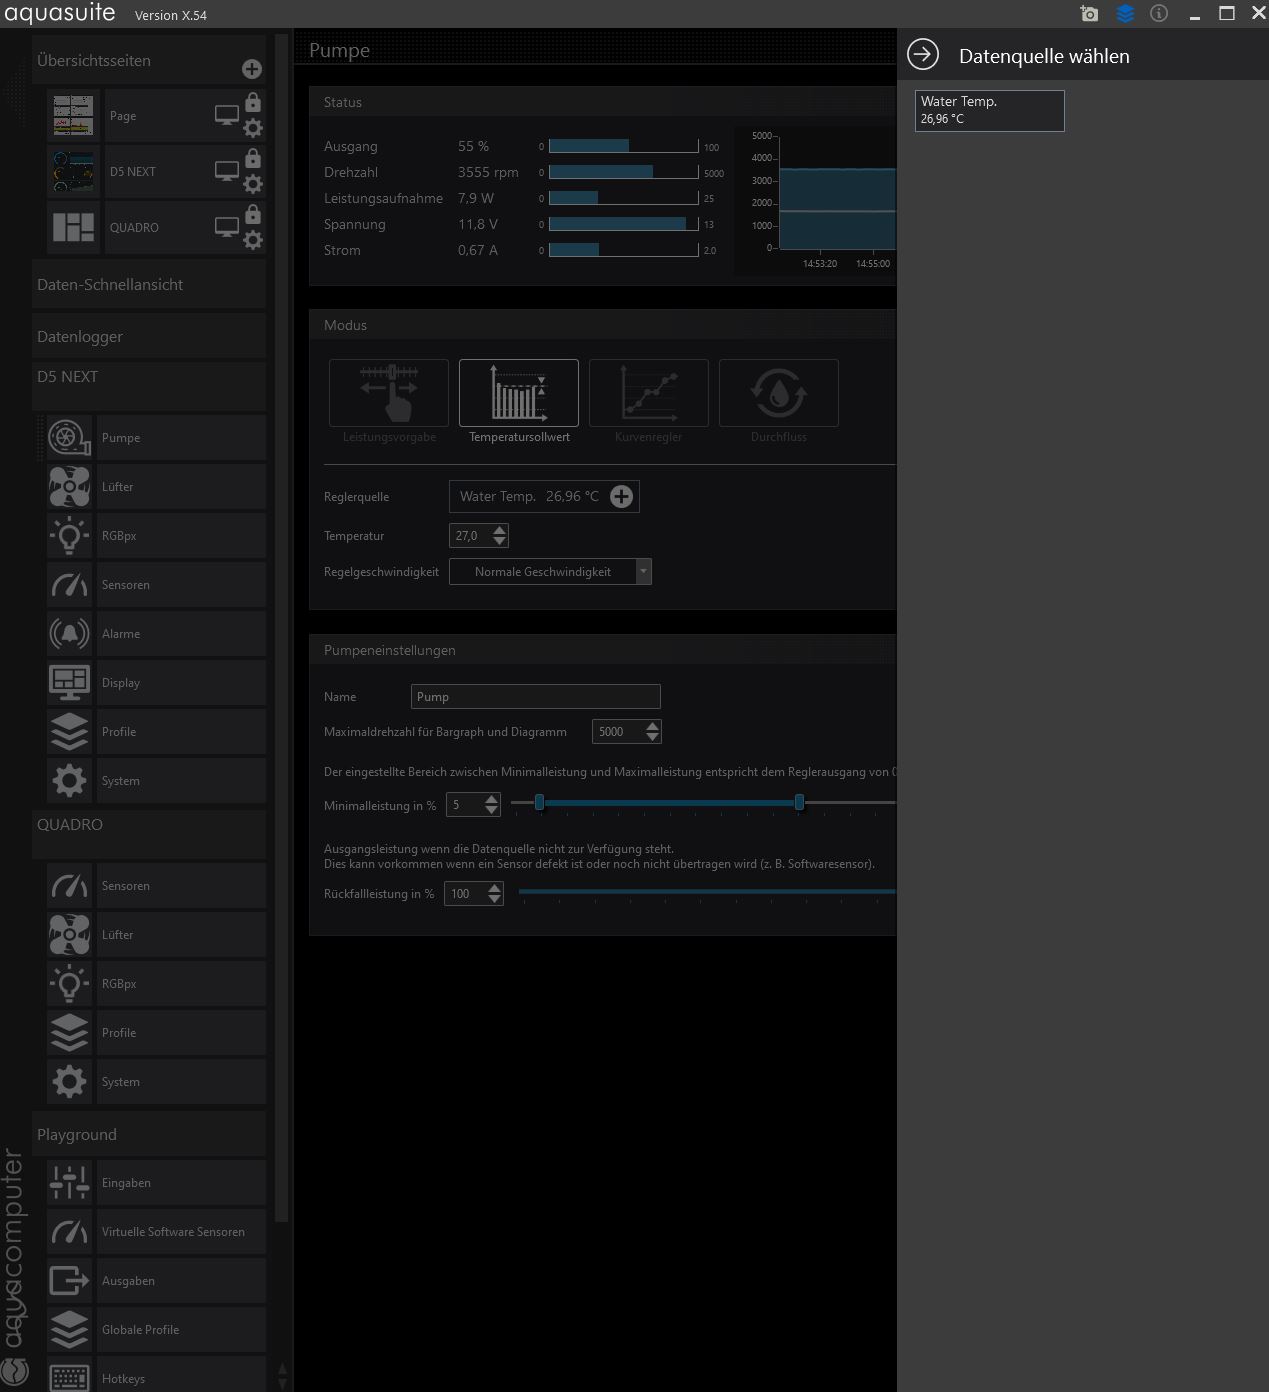Open QUADRO Lüfter fan icon

tap(69, 935)
